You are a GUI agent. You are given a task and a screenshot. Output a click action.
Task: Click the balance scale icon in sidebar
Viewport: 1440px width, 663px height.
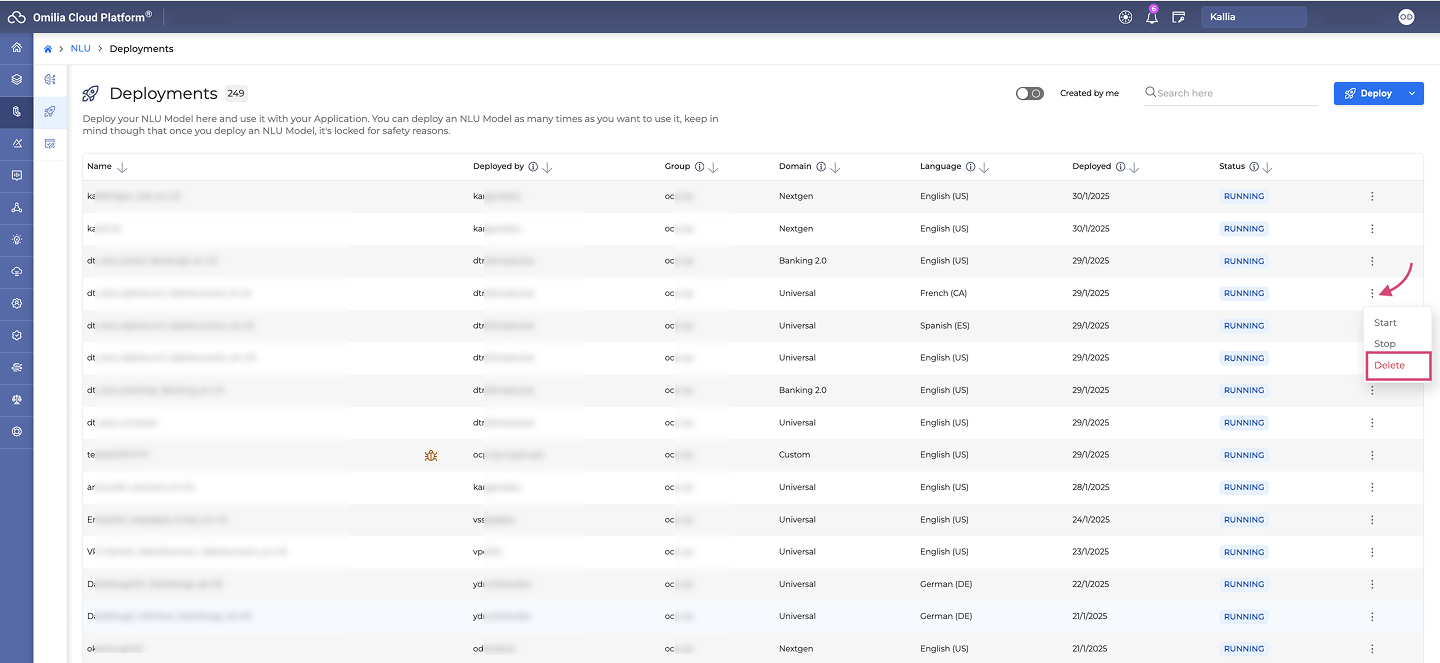coord(17,400)
